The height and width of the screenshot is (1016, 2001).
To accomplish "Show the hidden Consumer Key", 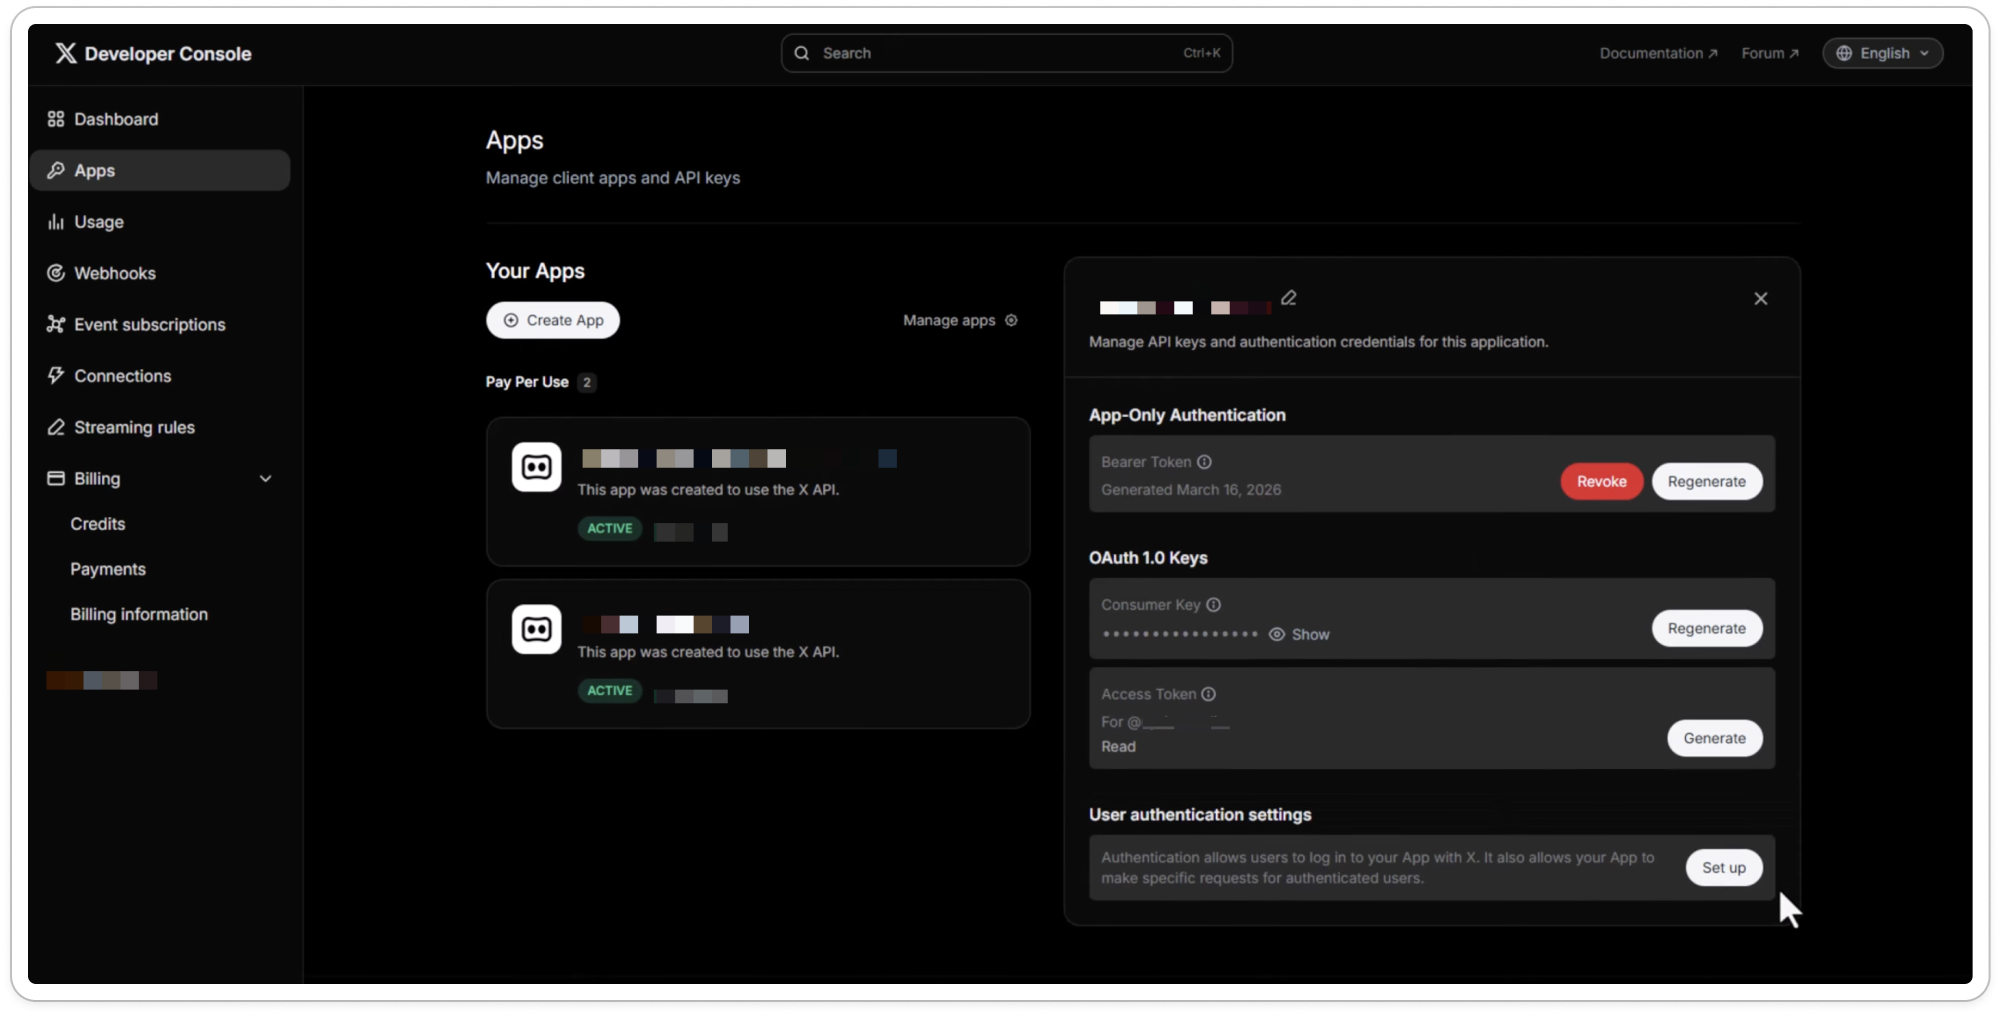I will coord(1299,634).
